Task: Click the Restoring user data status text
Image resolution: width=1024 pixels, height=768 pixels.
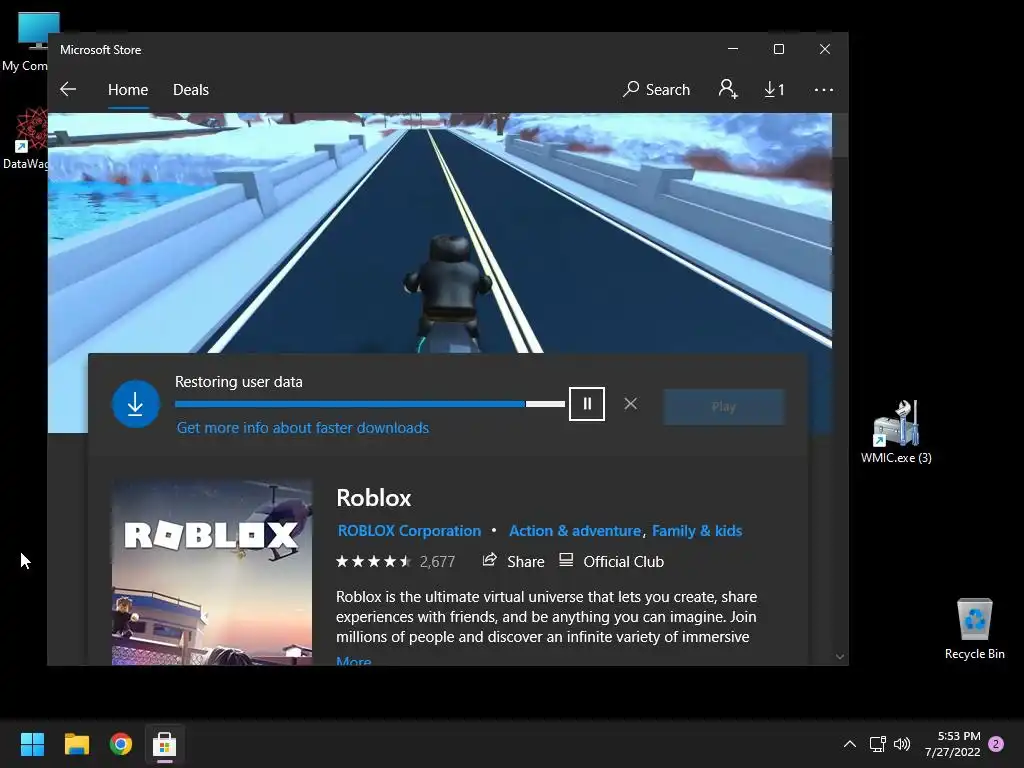Action: pyautogui.click(x=239, y=381)
